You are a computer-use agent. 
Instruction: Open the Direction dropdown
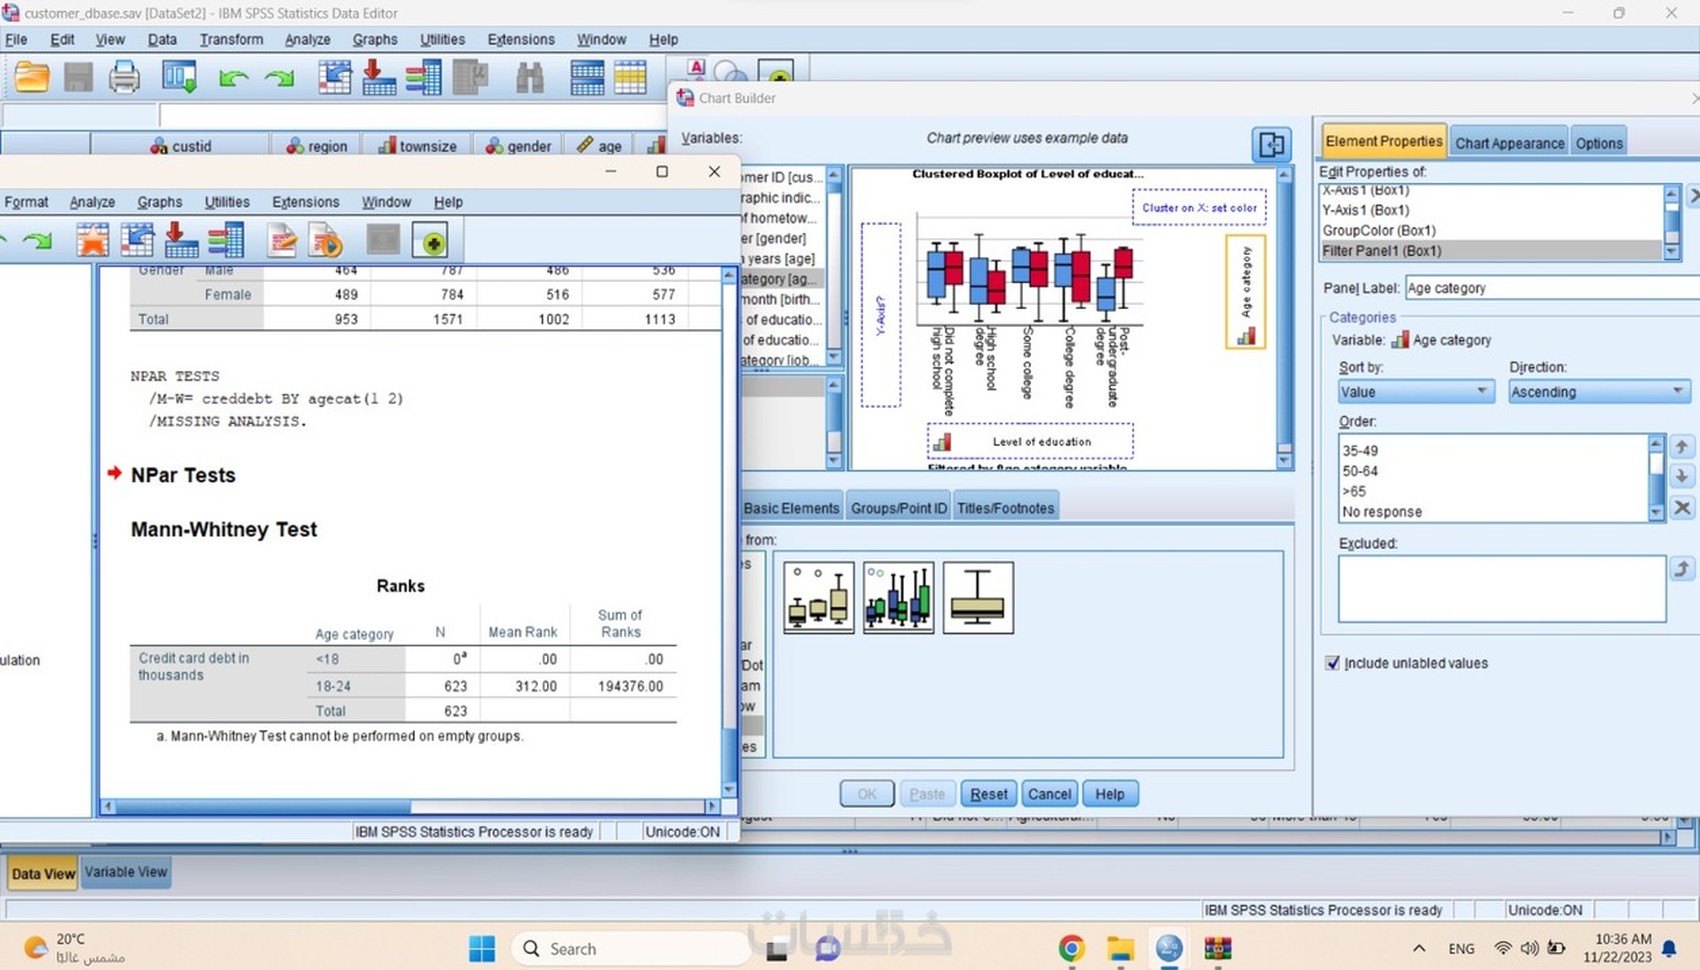click(1598, 391)
